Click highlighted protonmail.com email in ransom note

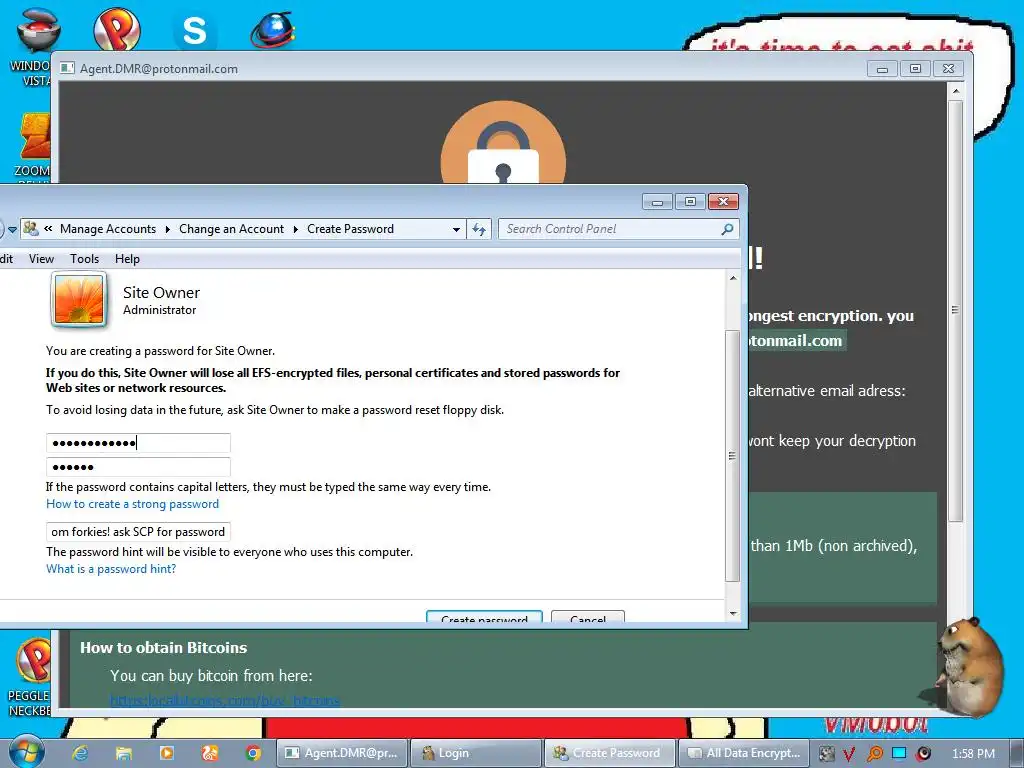(797, 341)
